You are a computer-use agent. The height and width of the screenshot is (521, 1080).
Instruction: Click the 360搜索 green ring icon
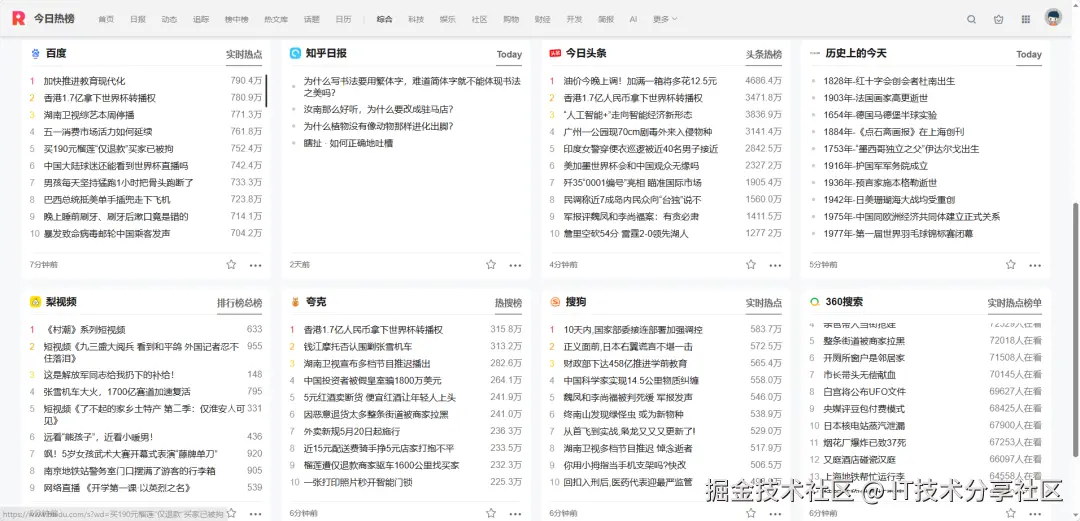815,302
